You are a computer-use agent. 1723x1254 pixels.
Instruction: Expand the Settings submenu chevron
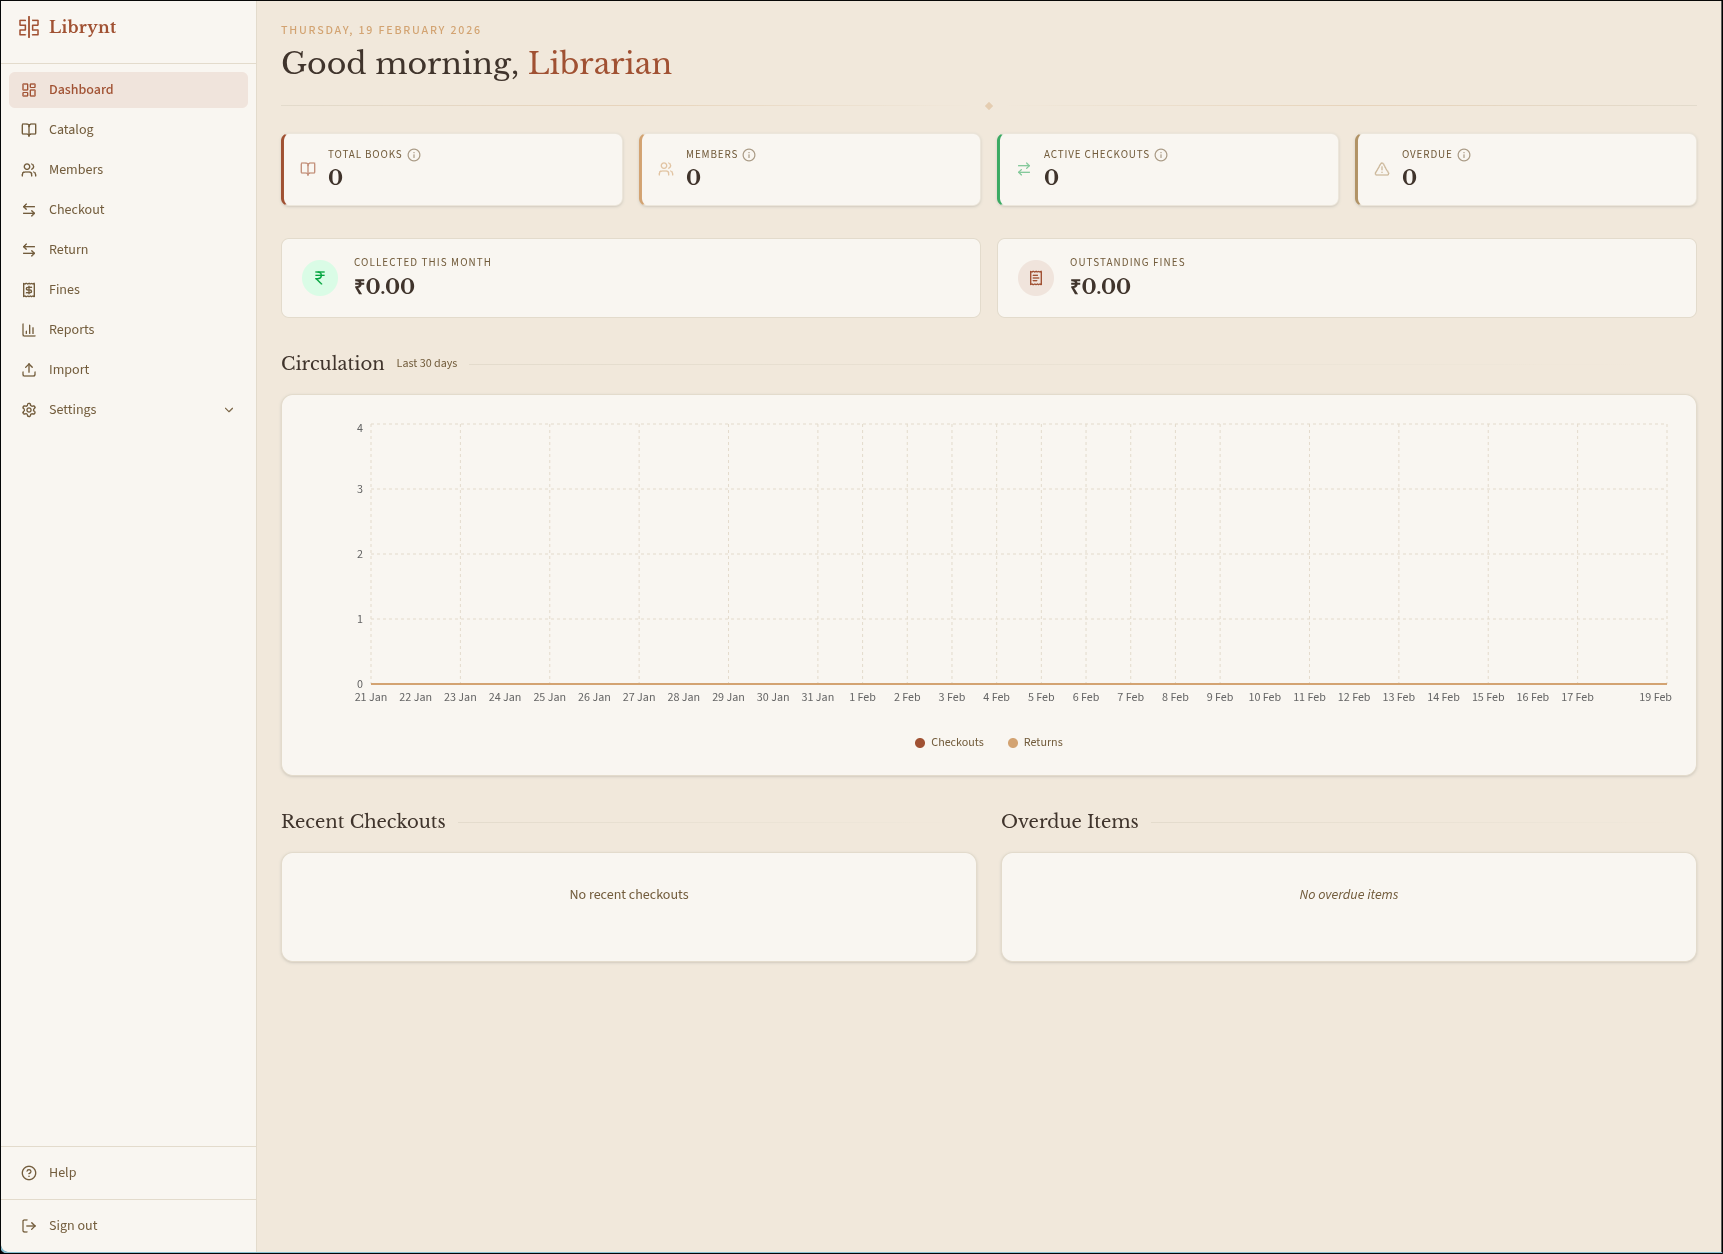[229, 409]
